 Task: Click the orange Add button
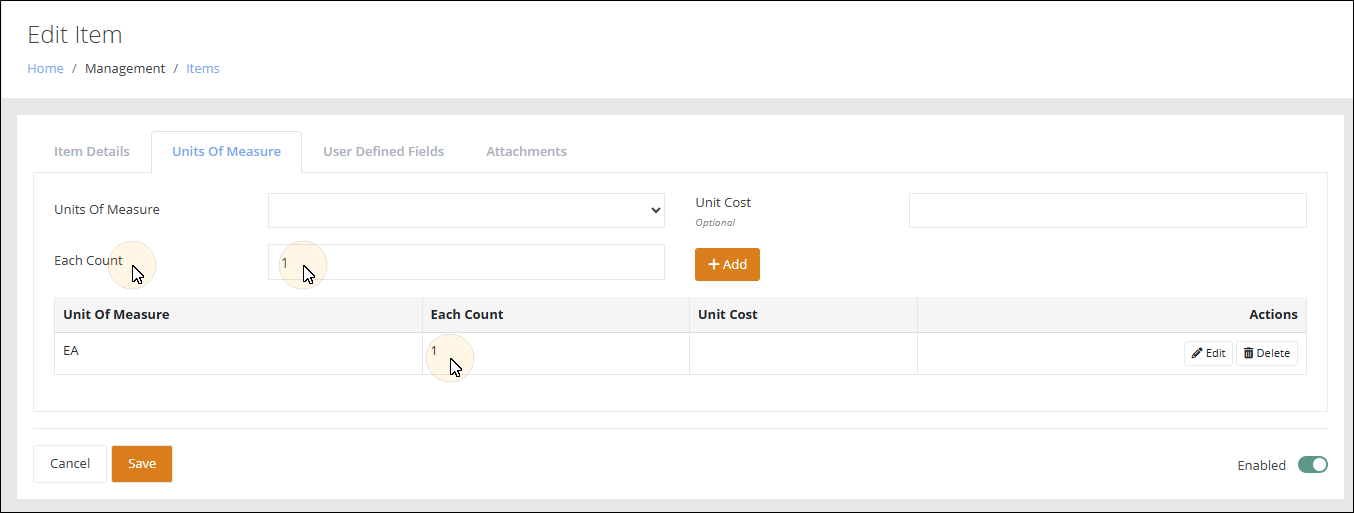pos(727,264)
